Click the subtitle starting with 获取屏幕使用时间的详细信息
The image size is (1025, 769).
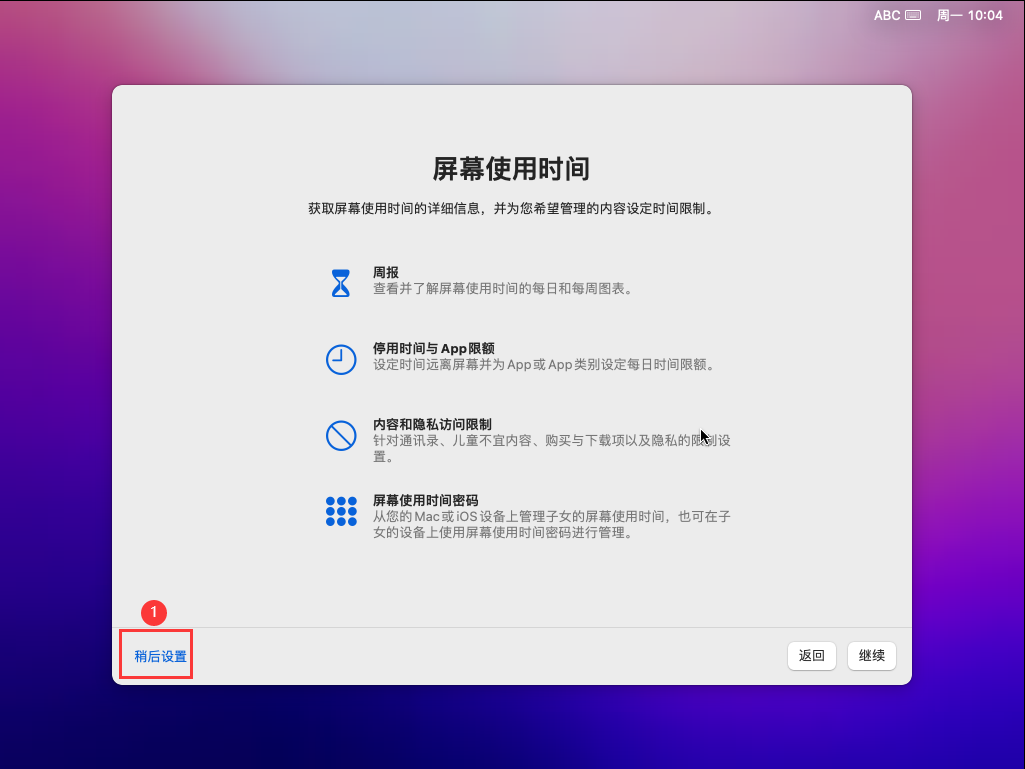tap(511, 209)
